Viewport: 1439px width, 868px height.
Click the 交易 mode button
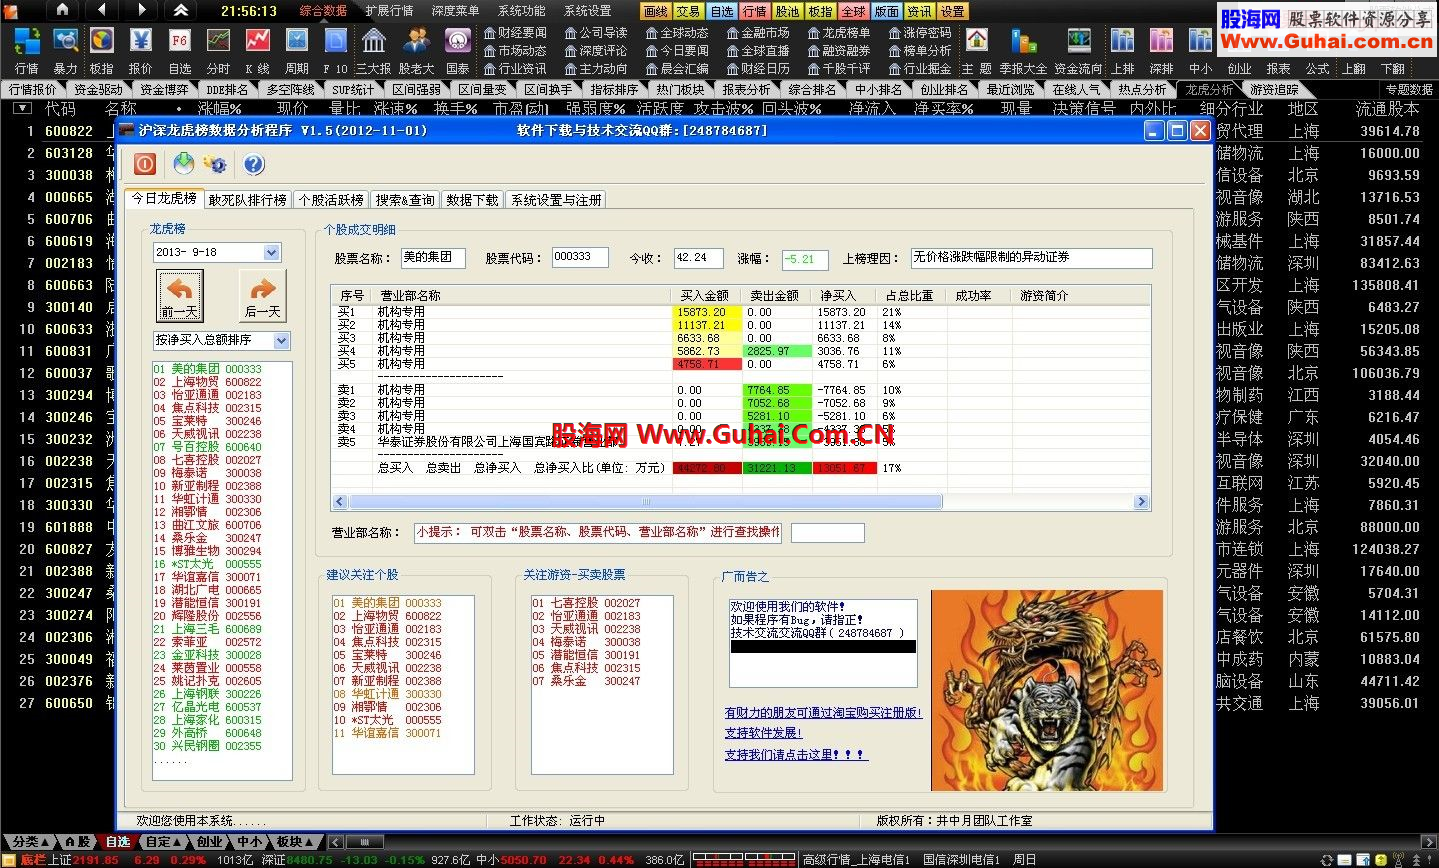(x=688, y=11)
